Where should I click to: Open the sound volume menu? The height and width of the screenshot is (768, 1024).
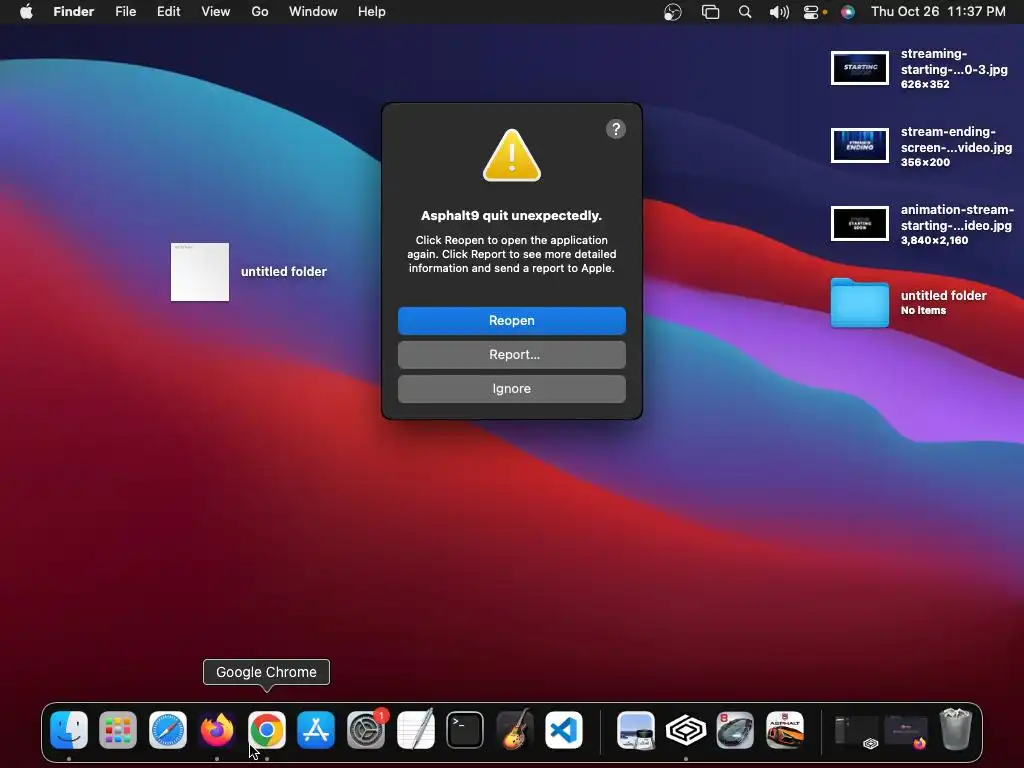[778, 12]
